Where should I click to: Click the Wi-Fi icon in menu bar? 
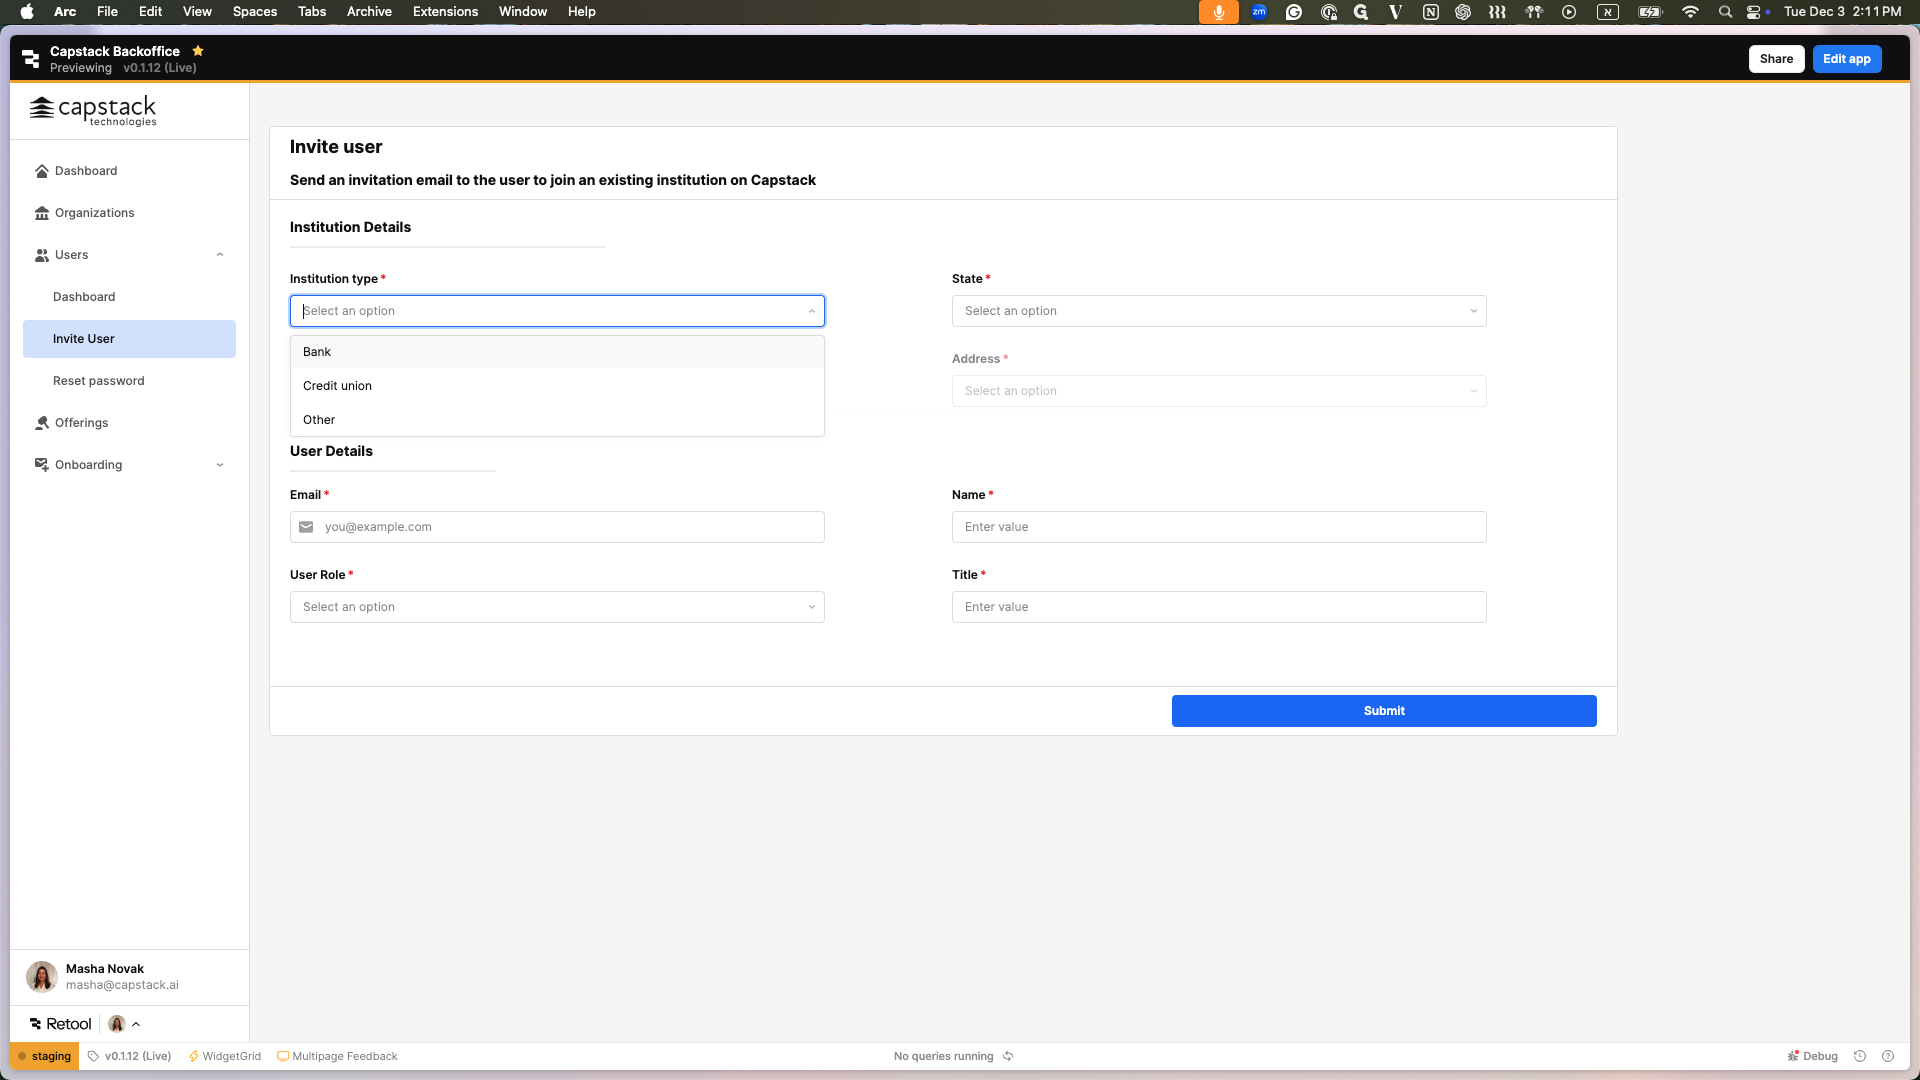pos(1690,12)
